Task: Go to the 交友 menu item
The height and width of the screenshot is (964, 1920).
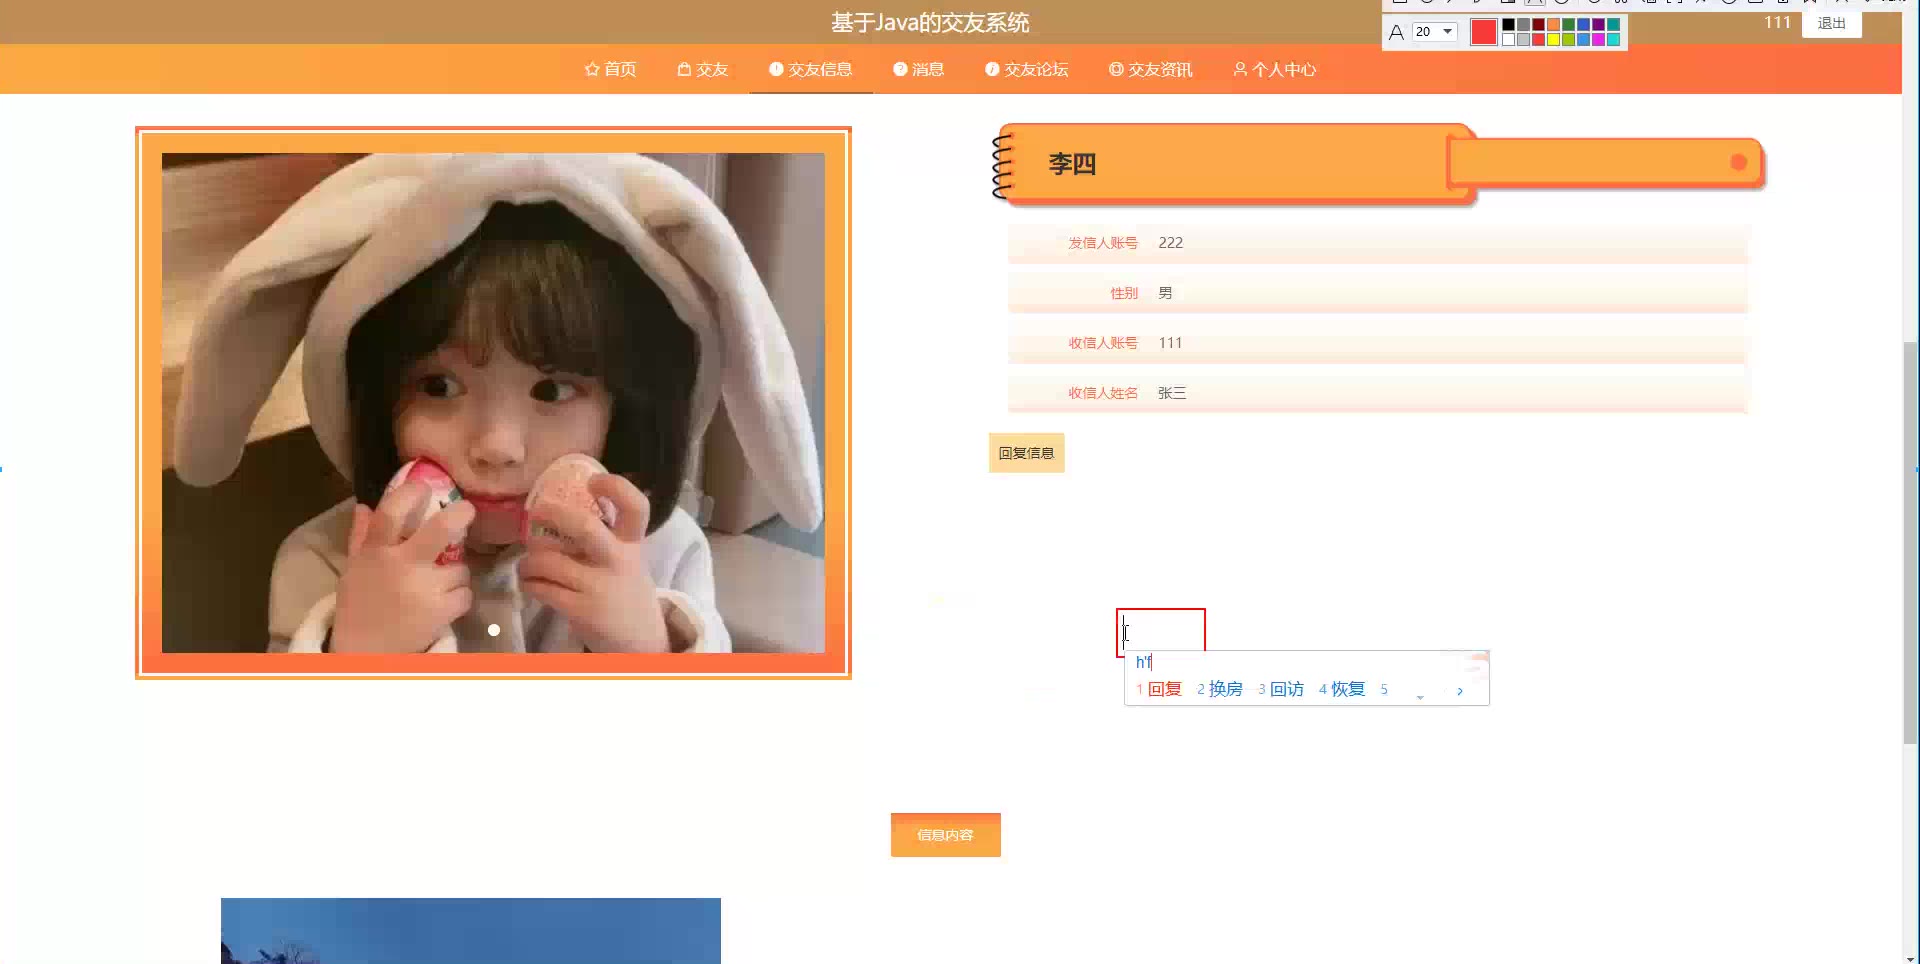Action: pos(702,69)
